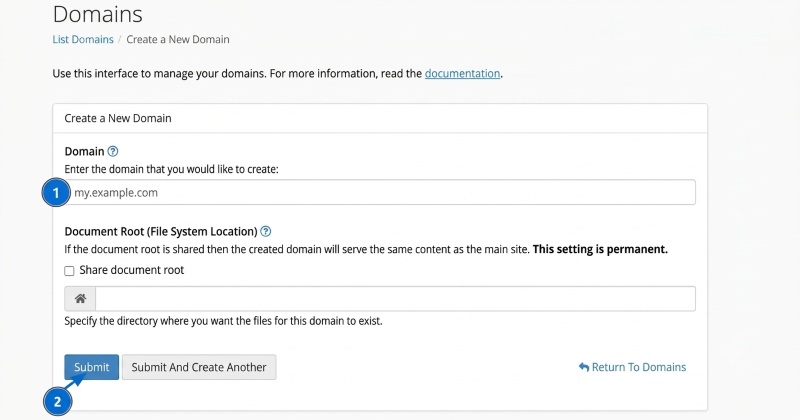This screenshot has height=420, width=800.
Task: Click the Submit button
Action: 91,367
